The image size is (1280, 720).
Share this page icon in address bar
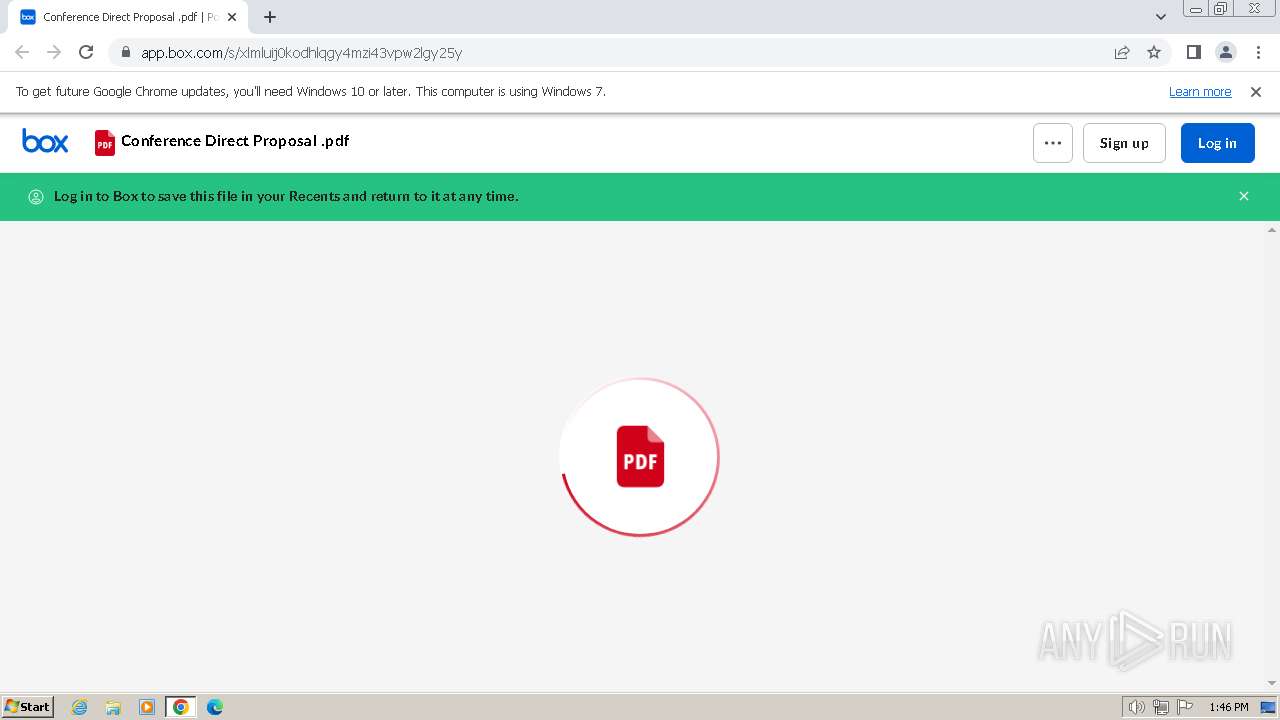pos(1122,52)
